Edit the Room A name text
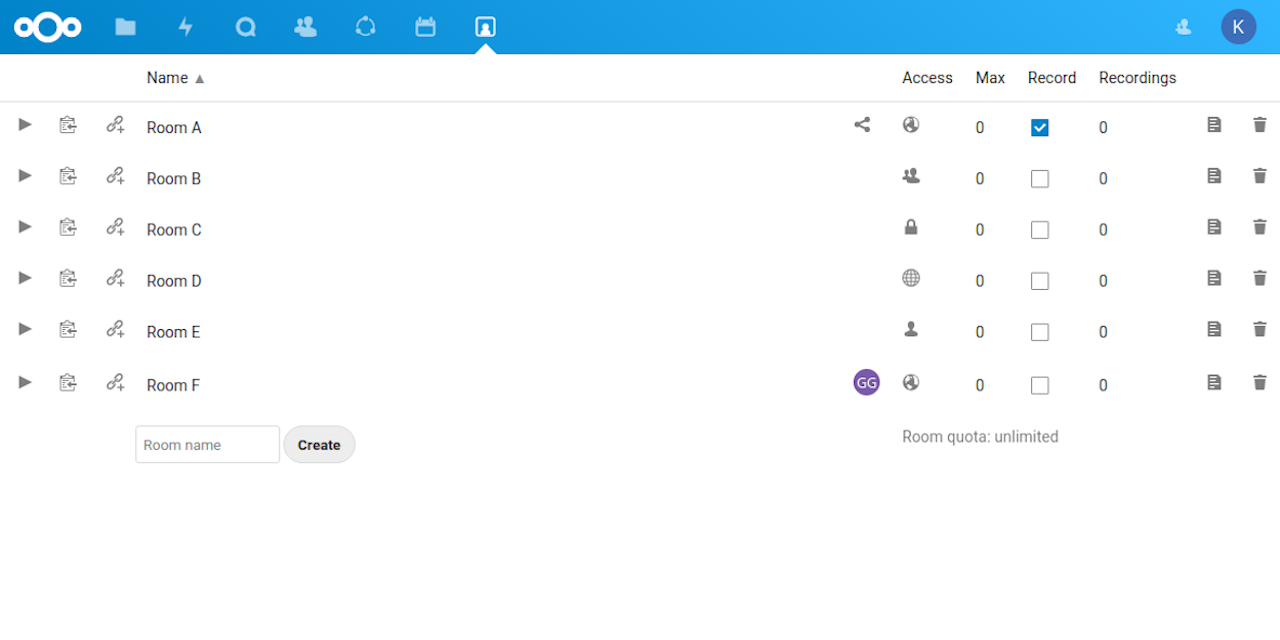Screen dimensions: 1280x640 [174, 128]
